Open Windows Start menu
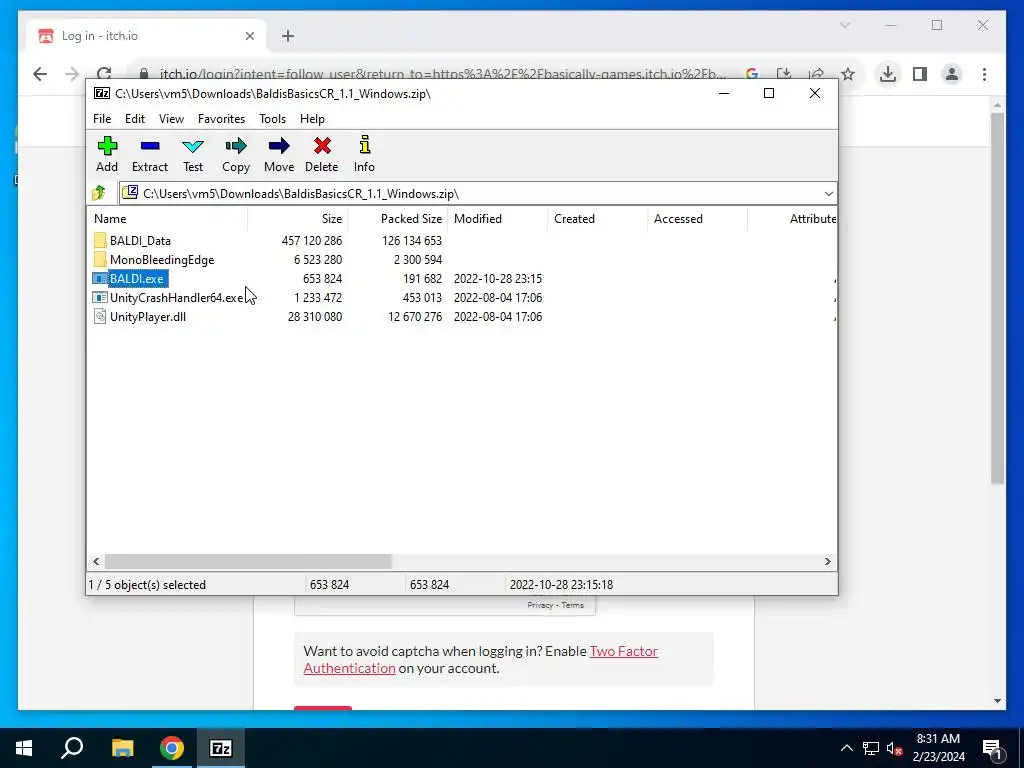This screenshot has width=1024, height=768. (x=24, y=748)
